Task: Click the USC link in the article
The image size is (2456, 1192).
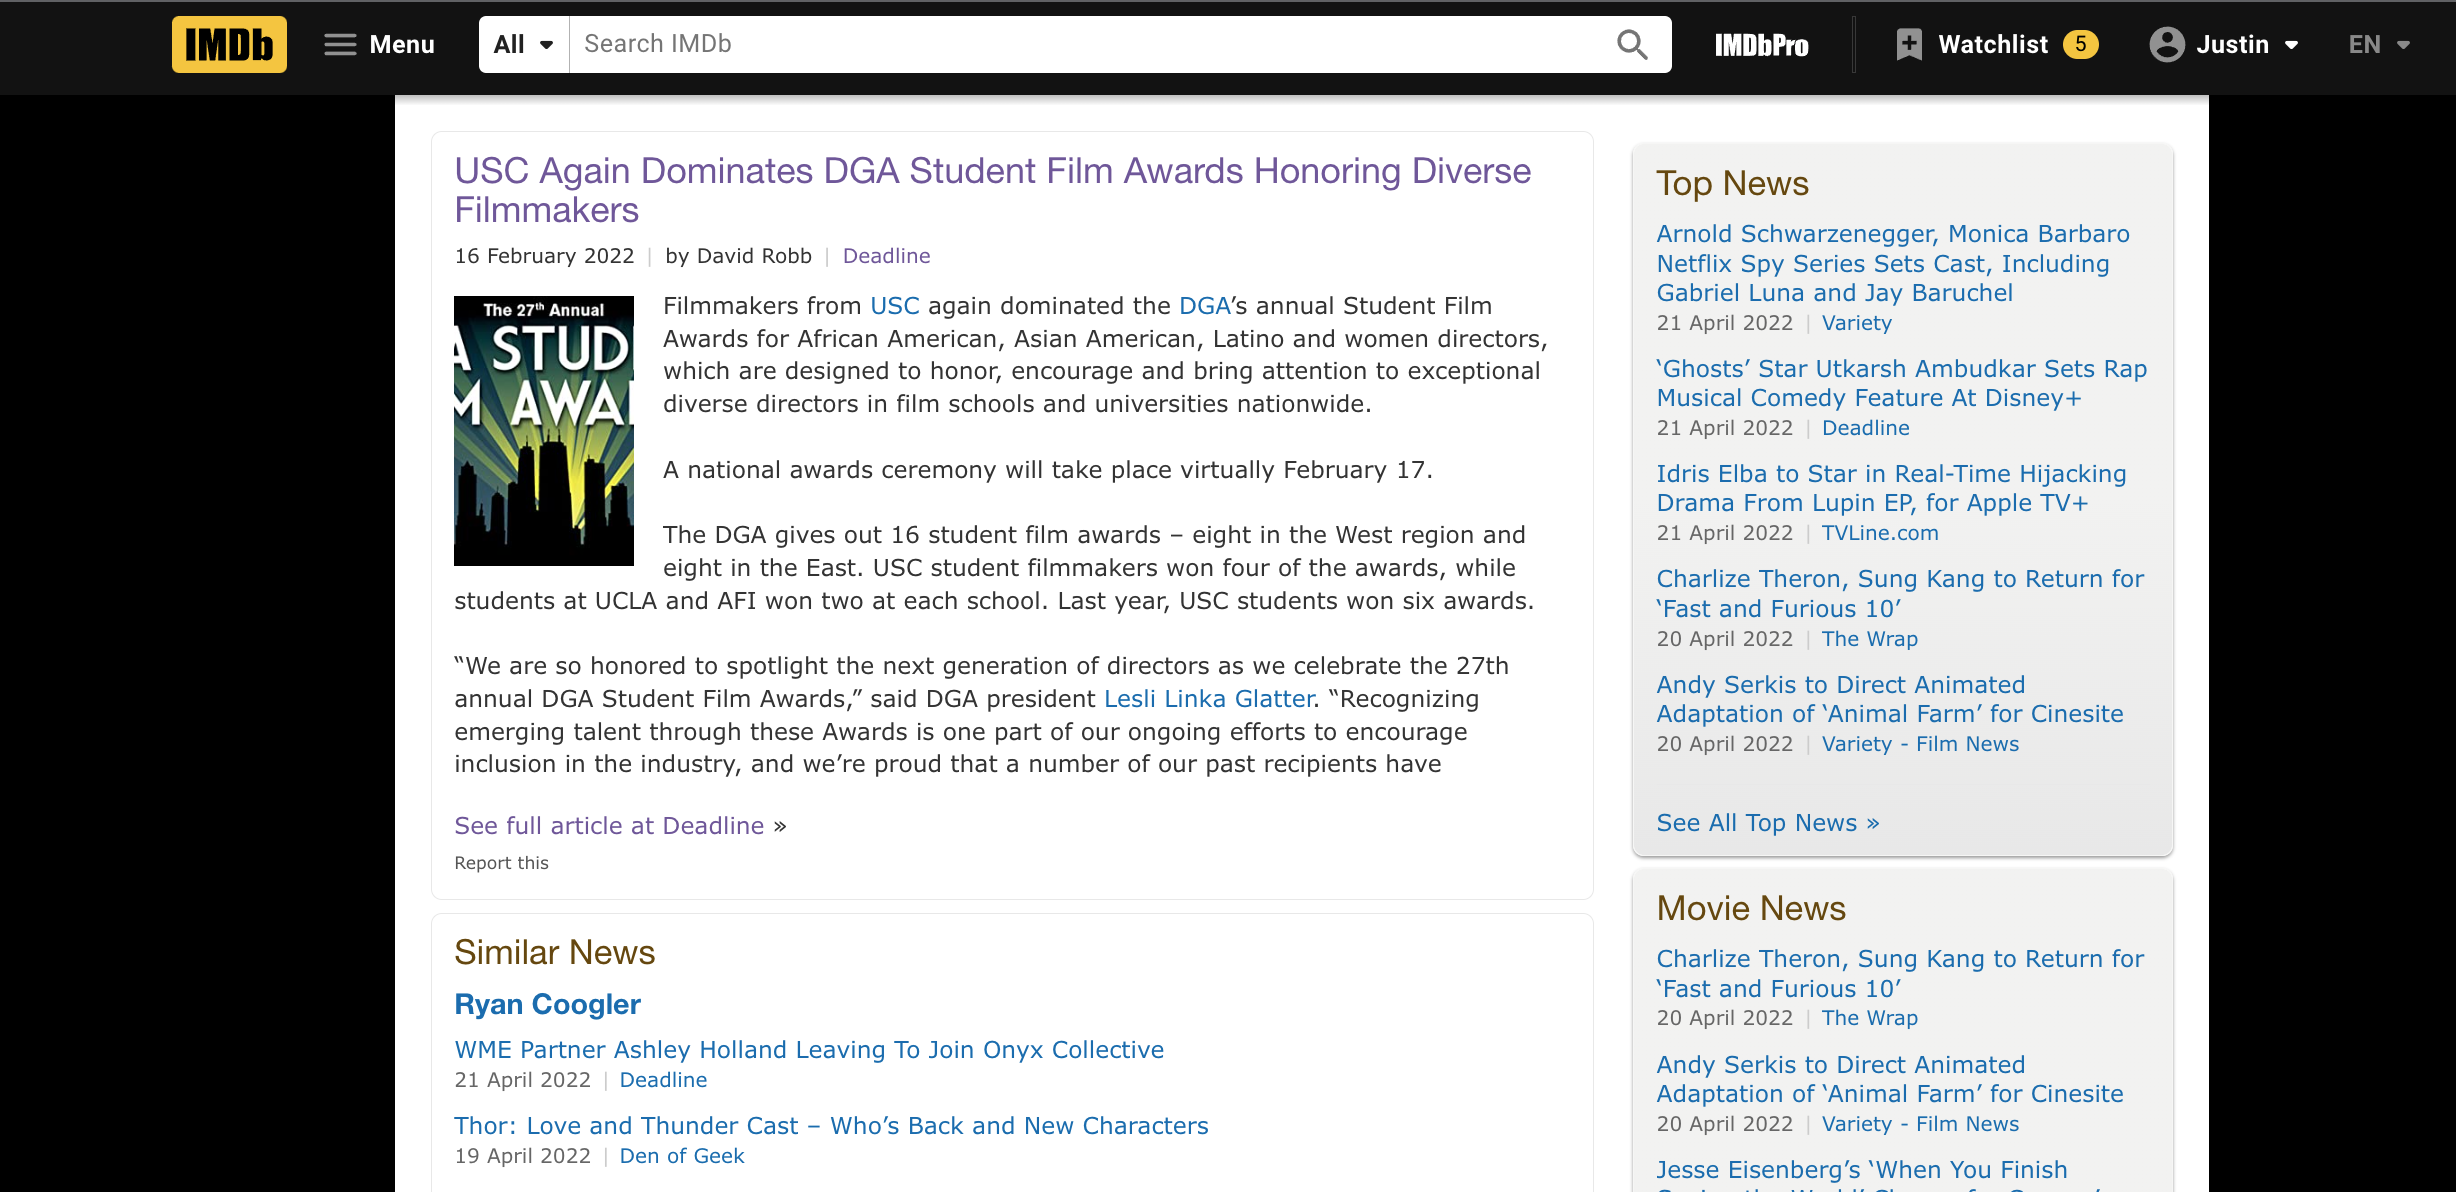Action: click(x=894, y=306)
